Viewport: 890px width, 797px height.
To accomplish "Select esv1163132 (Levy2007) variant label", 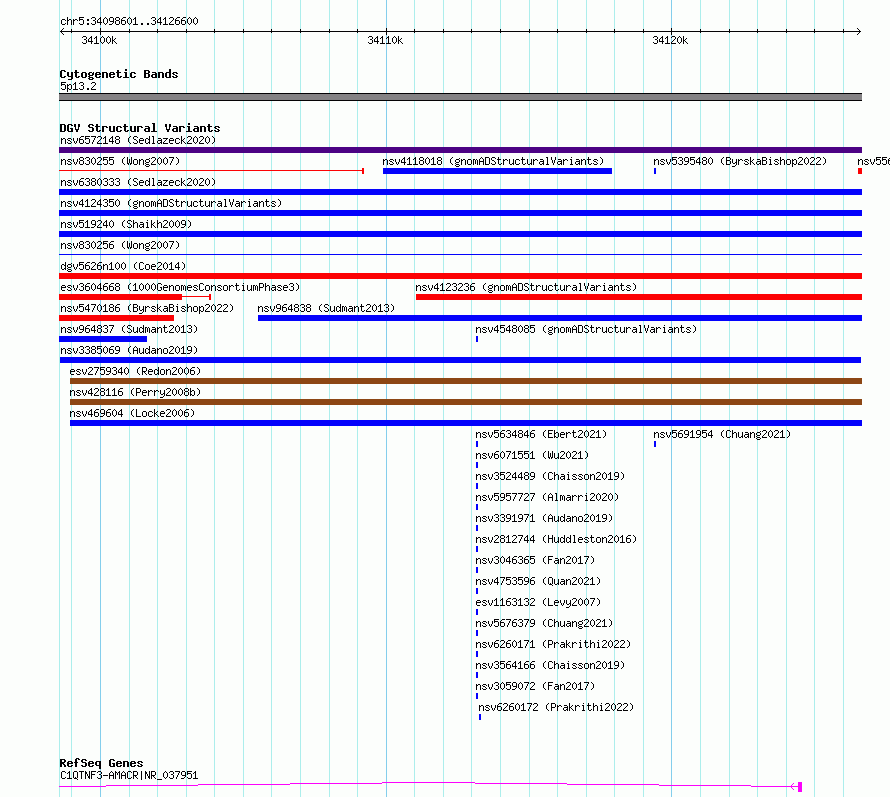I will pos(538,602).
